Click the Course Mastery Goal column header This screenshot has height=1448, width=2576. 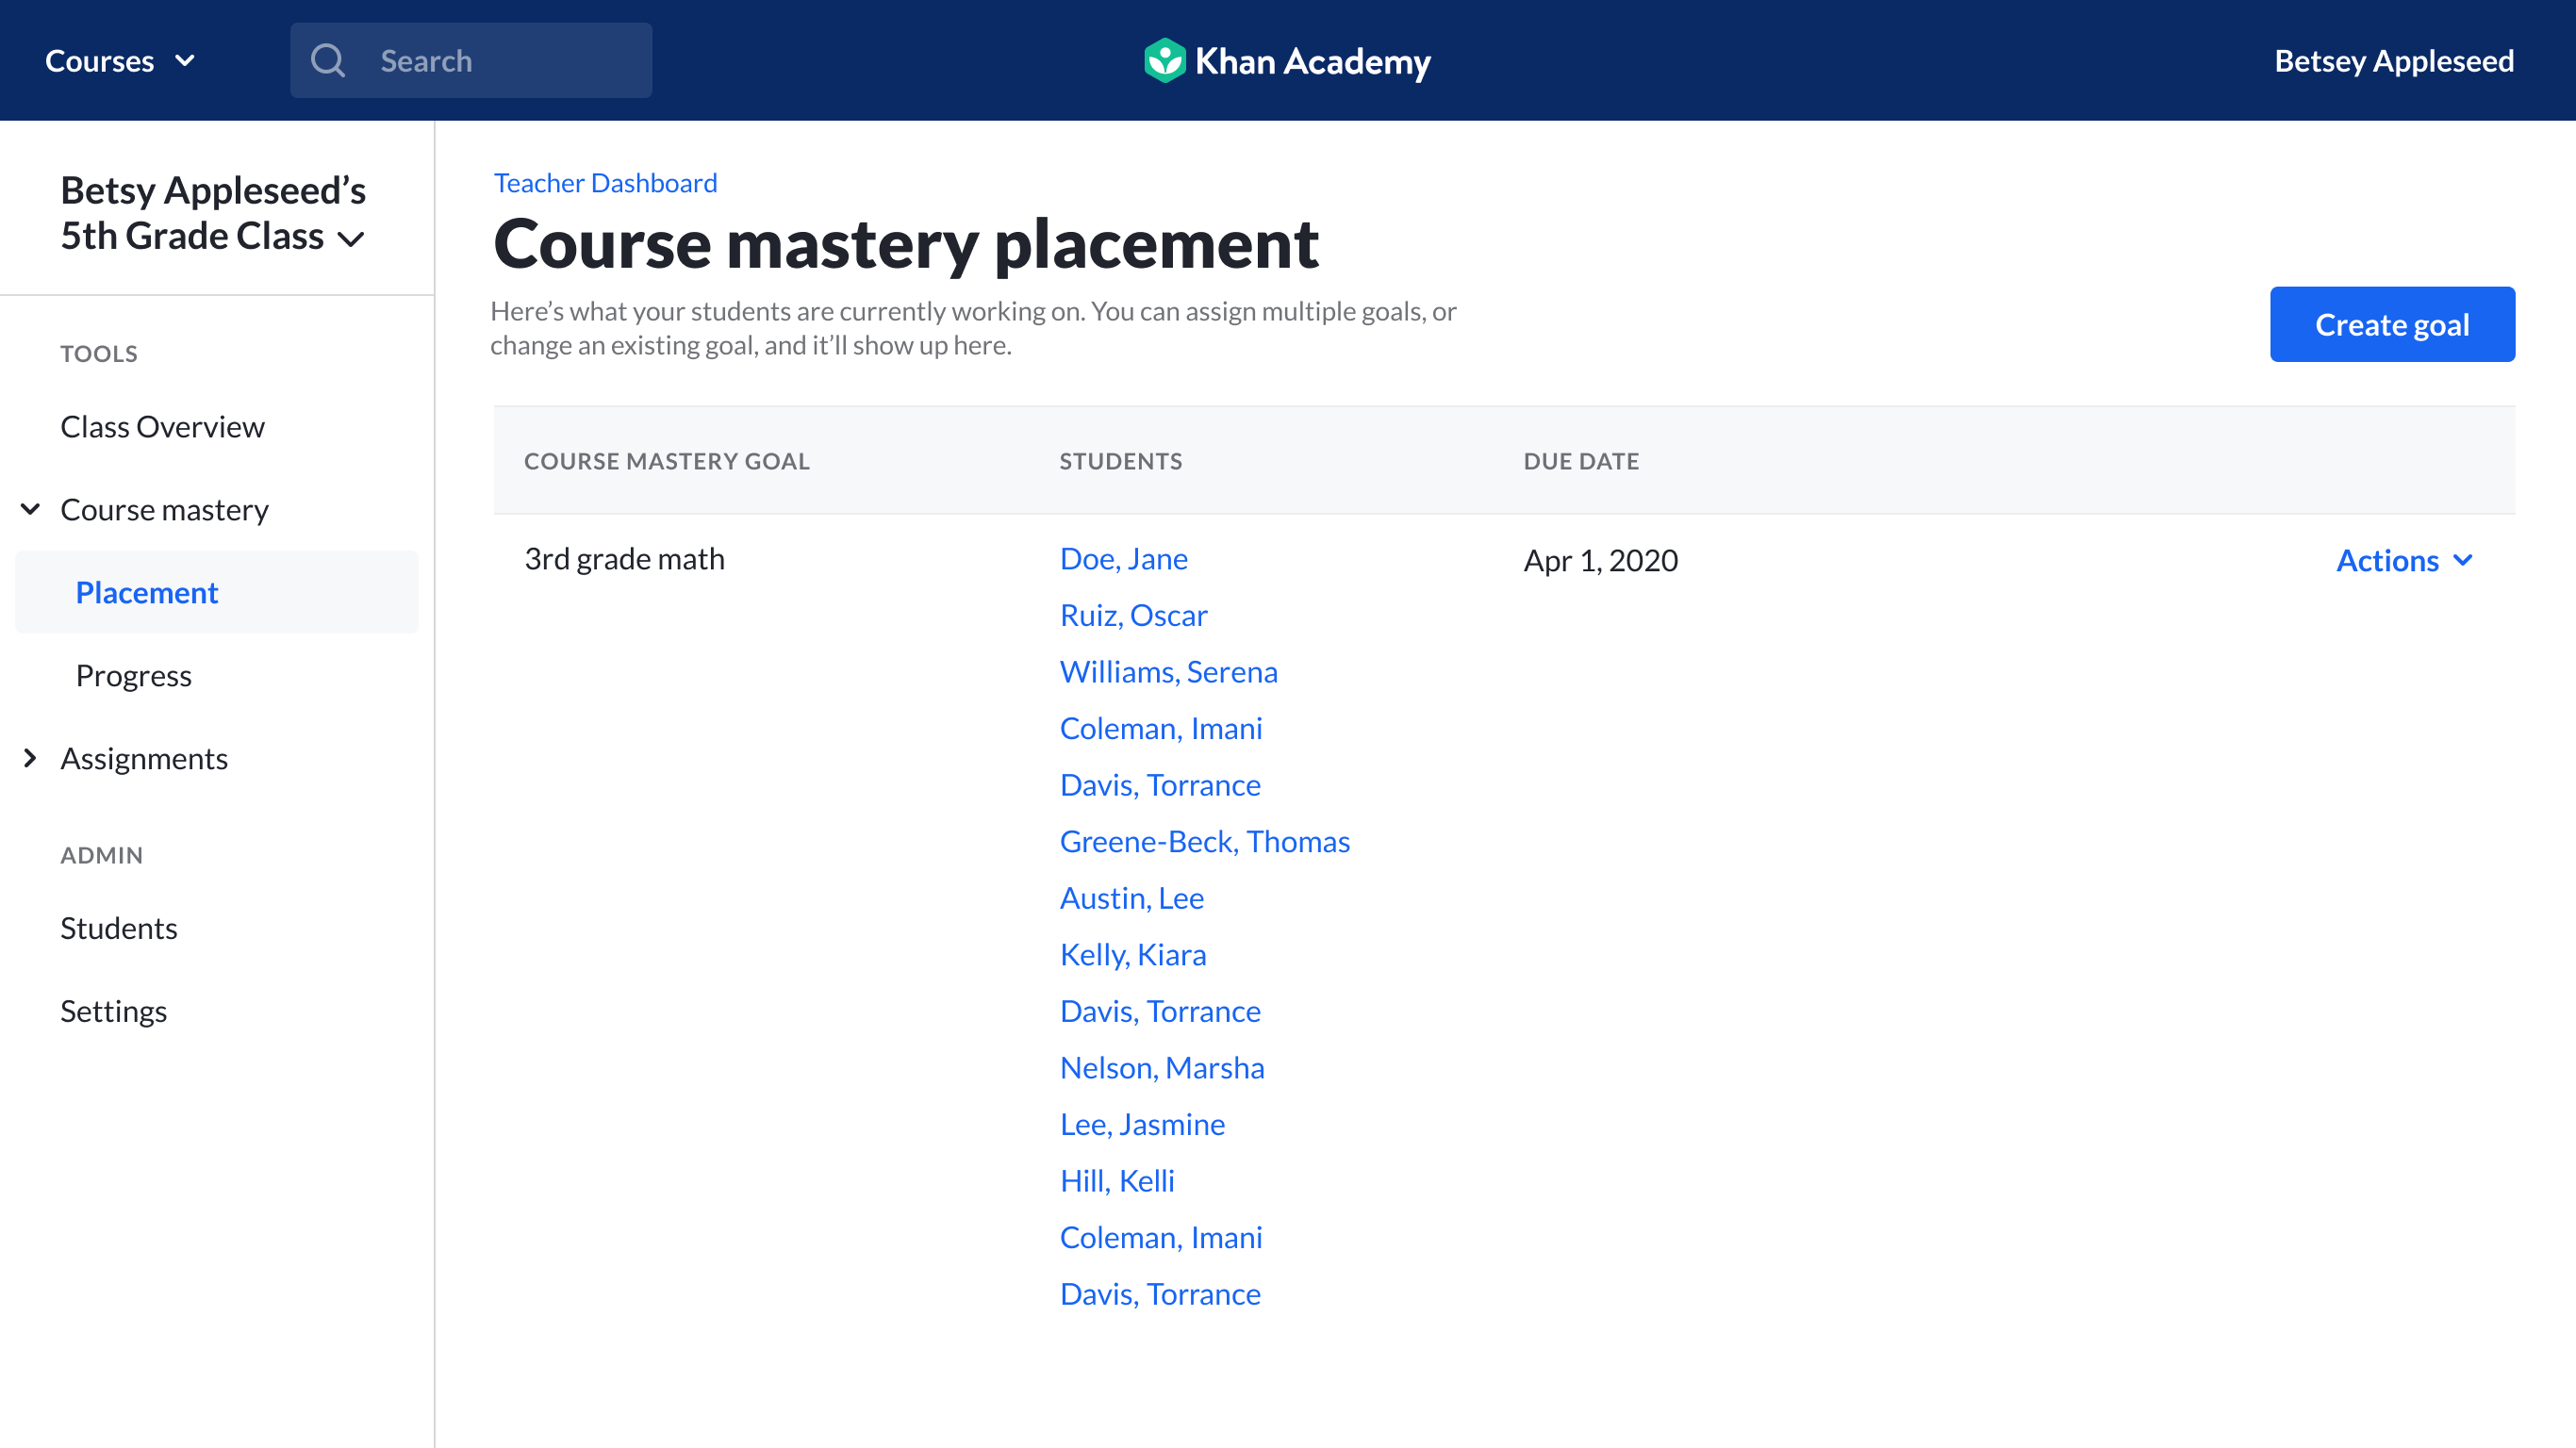tap(666, 461)
